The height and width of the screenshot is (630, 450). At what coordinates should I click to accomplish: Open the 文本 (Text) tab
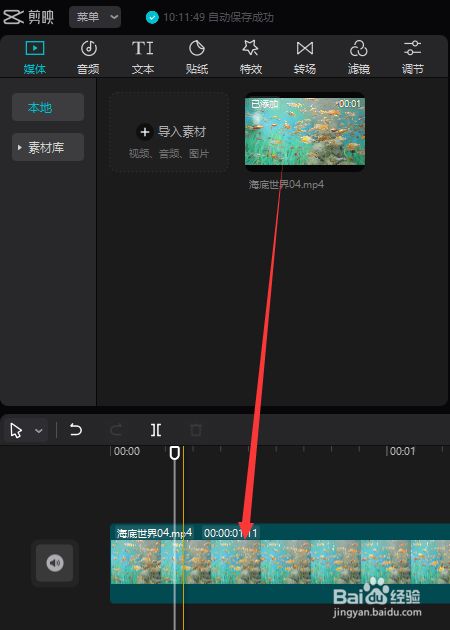point(143,57)
